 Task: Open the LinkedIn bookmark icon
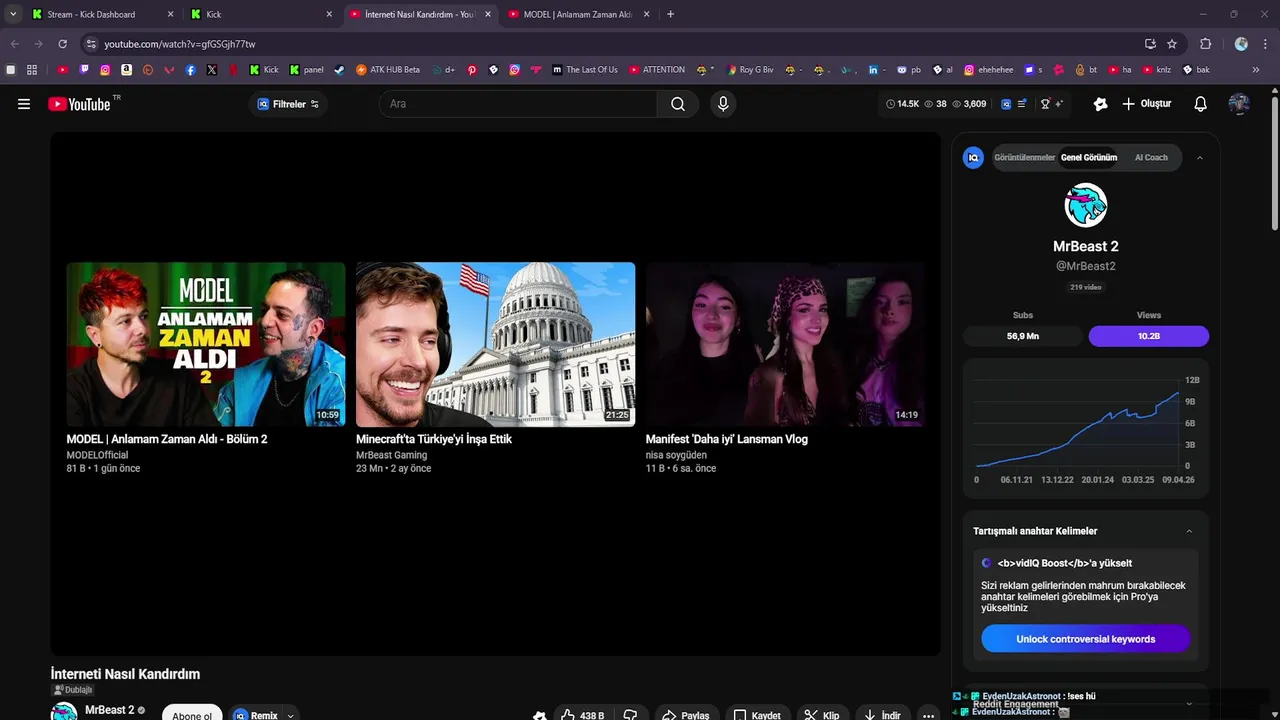874,70
